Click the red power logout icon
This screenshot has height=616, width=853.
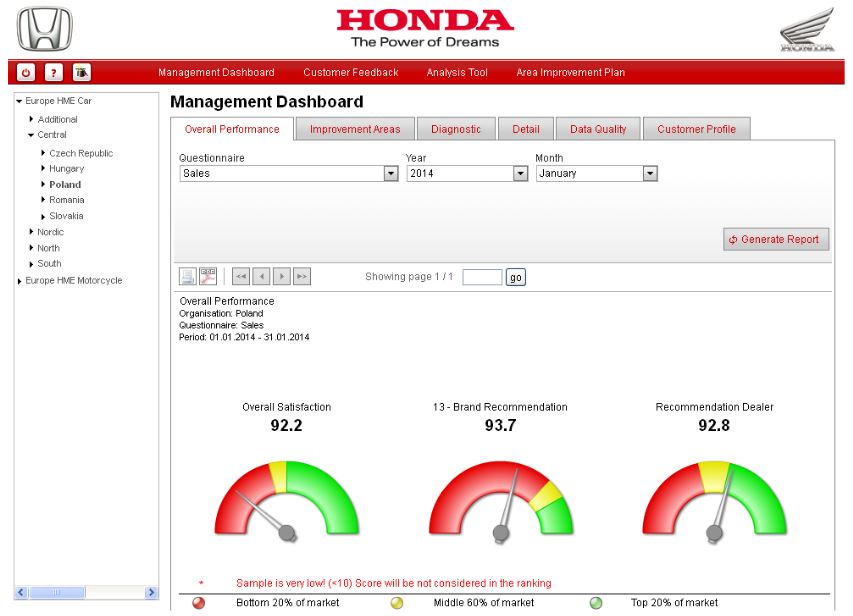(x=26, y=72)
